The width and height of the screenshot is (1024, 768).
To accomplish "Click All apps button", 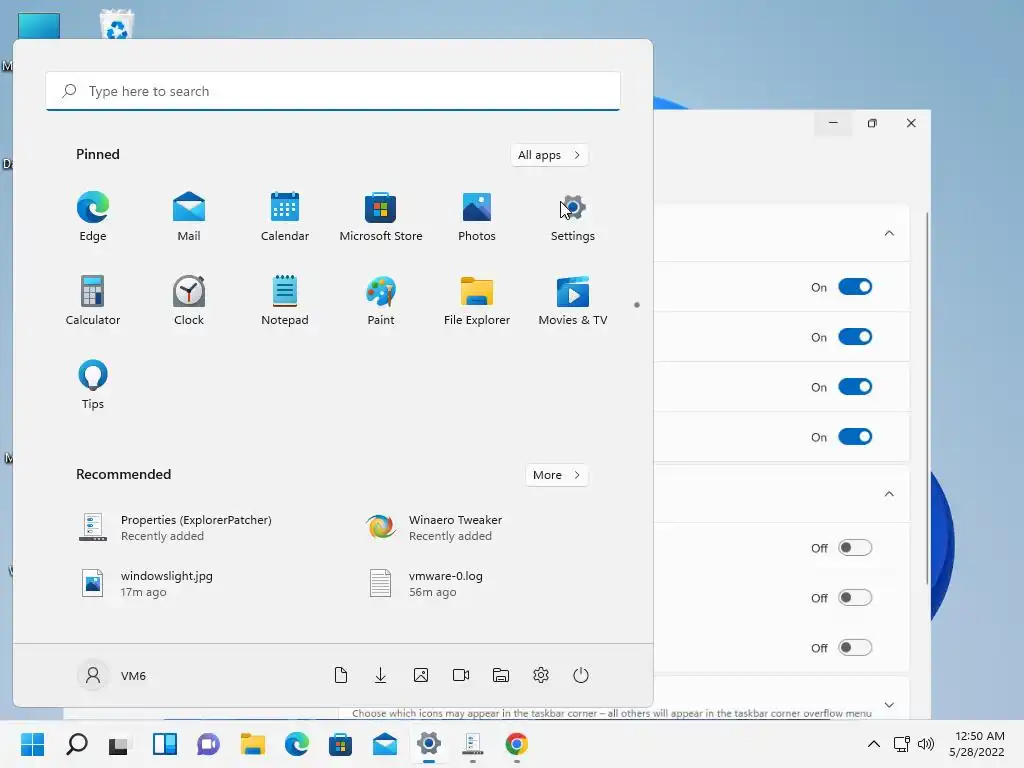I will (x=549, y=155).
